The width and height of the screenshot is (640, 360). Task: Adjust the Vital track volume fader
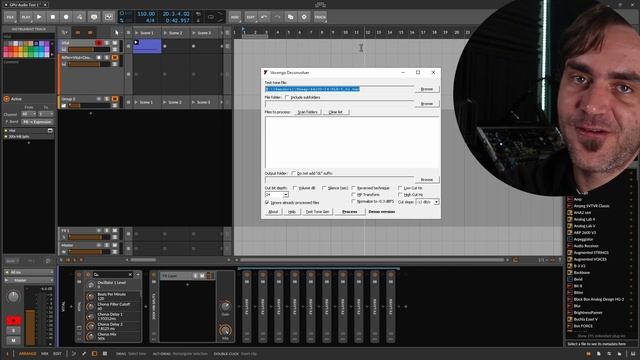click(x=89, y=49)
